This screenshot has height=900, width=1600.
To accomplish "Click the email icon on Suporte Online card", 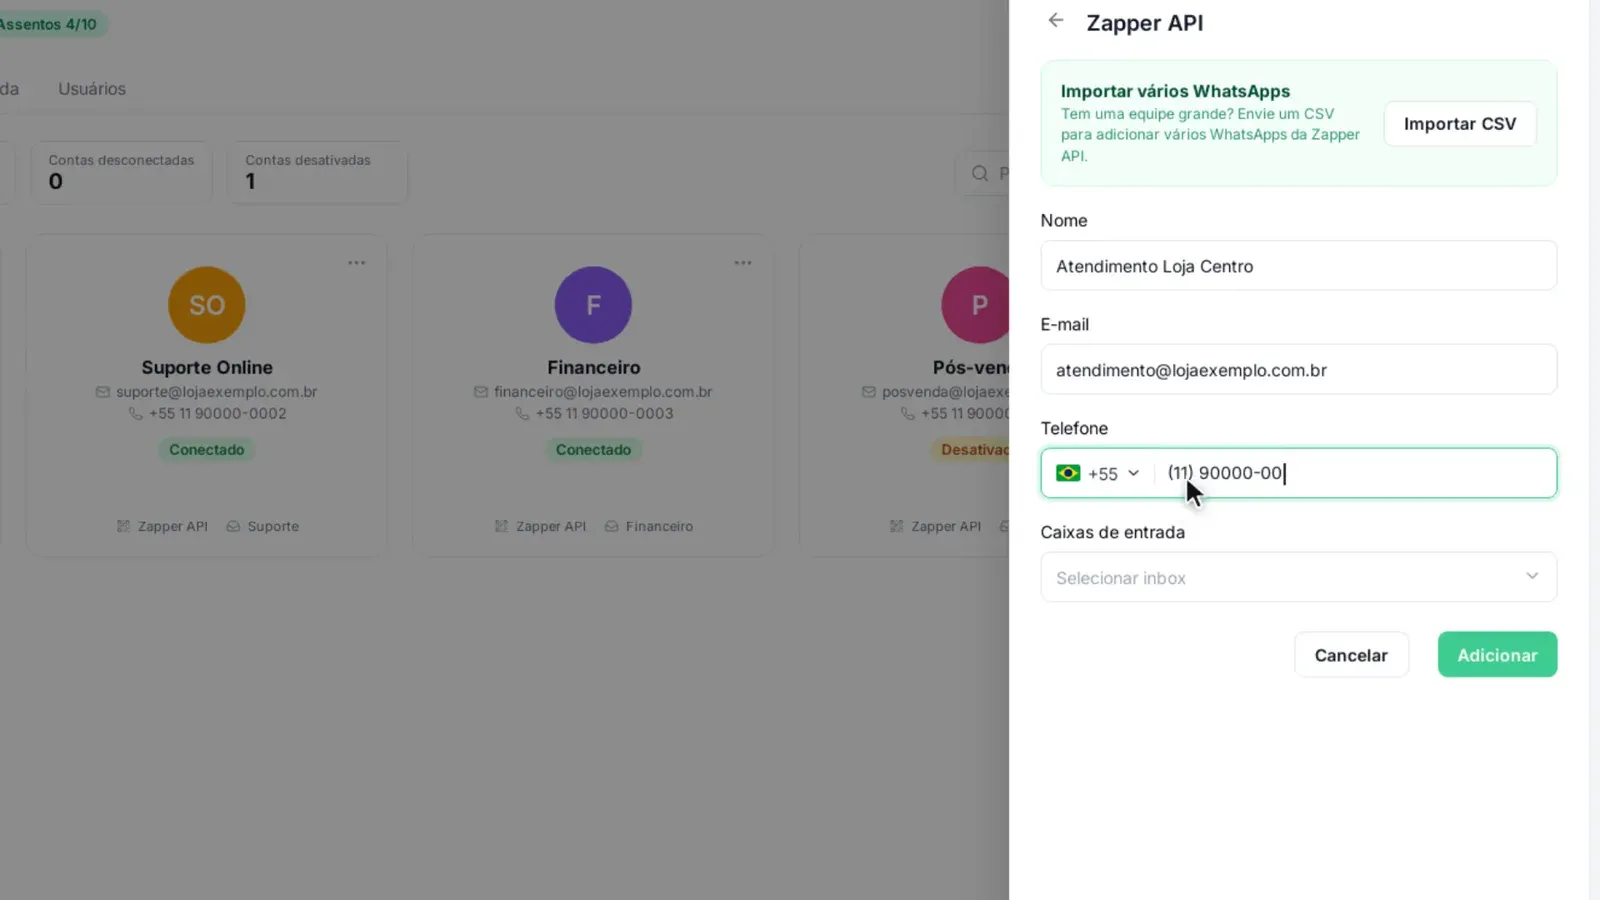I will pyautogui.click(x=103, y=392).
